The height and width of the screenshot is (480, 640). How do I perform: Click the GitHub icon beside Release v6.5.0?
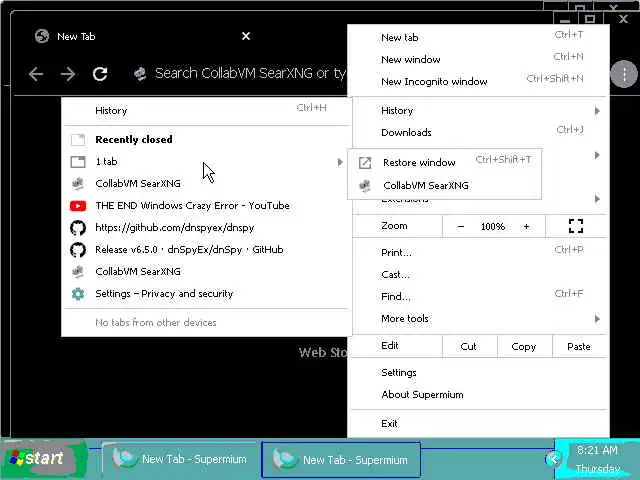coord(78,250)
